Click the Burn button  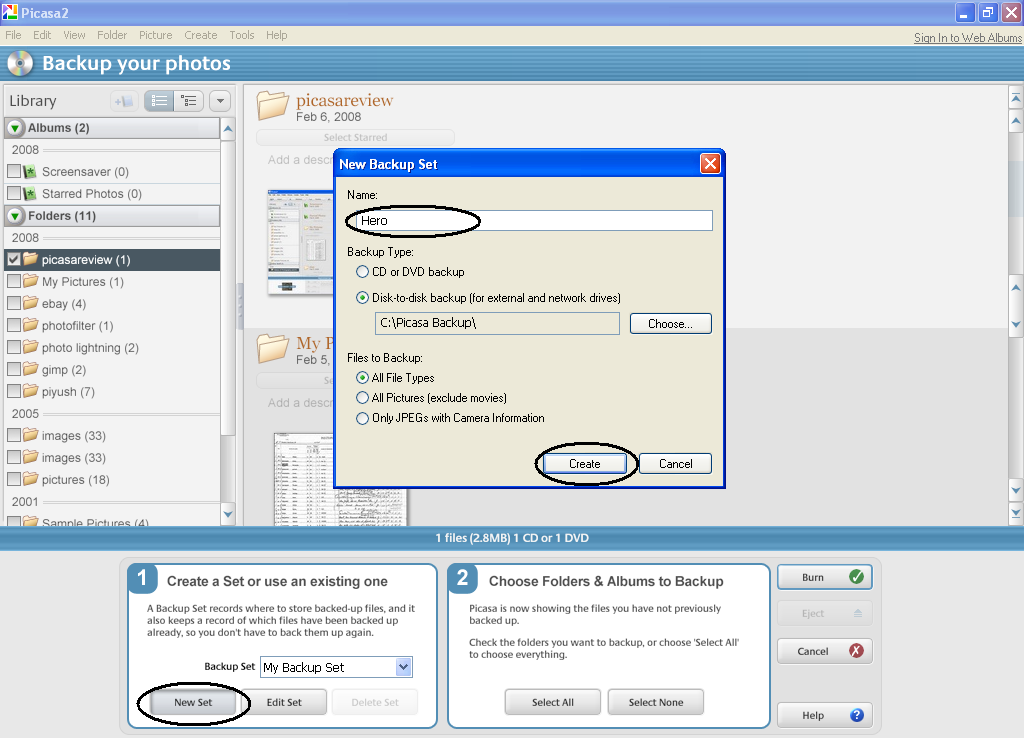[824, 577]
